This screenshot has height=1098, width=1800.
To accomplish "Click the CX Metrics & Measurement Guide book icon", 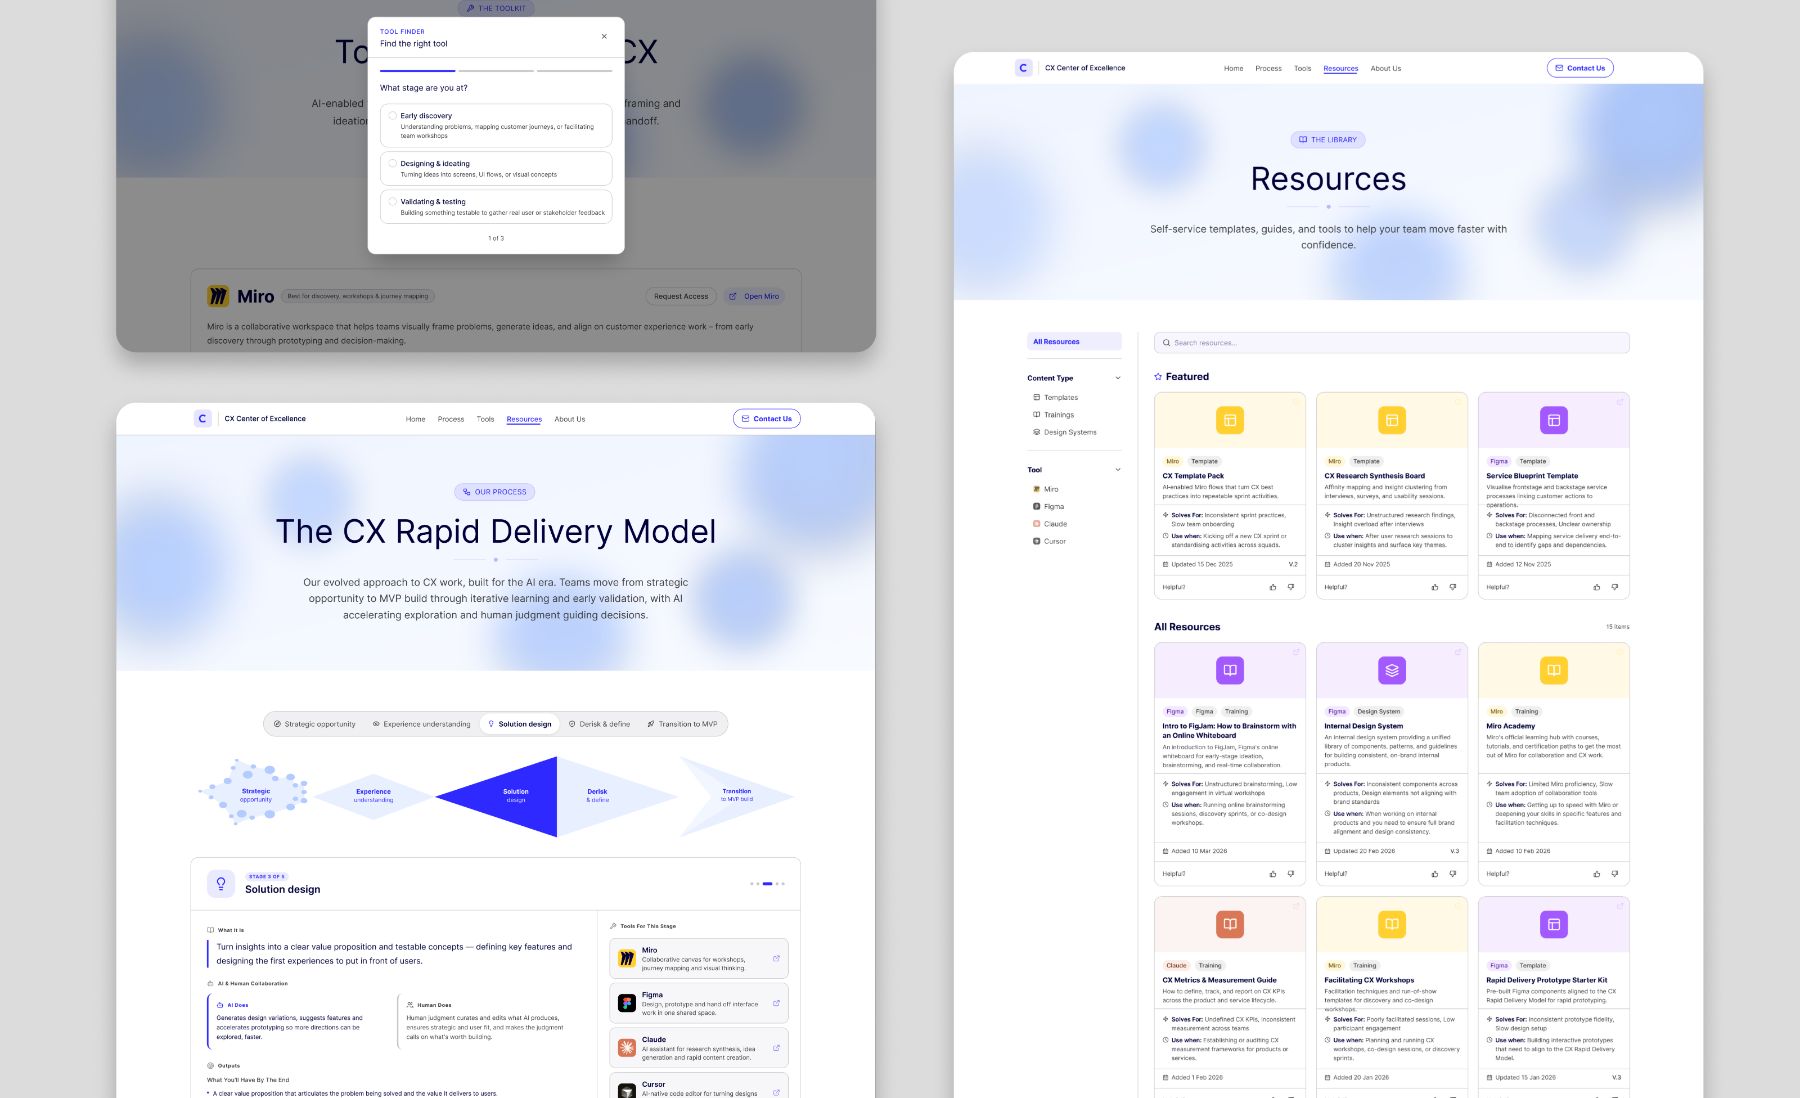I will click(x=1230, y=924).
